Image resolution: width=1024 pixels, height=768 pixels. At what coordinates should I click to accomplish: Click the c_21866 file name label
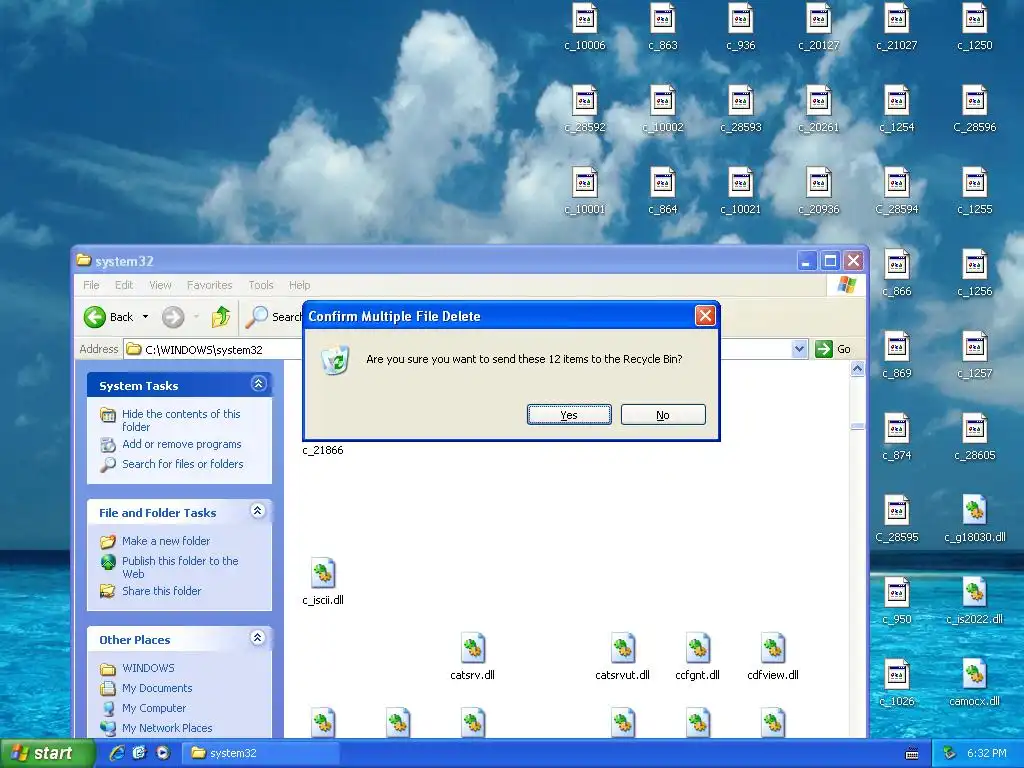pos(323,450)
